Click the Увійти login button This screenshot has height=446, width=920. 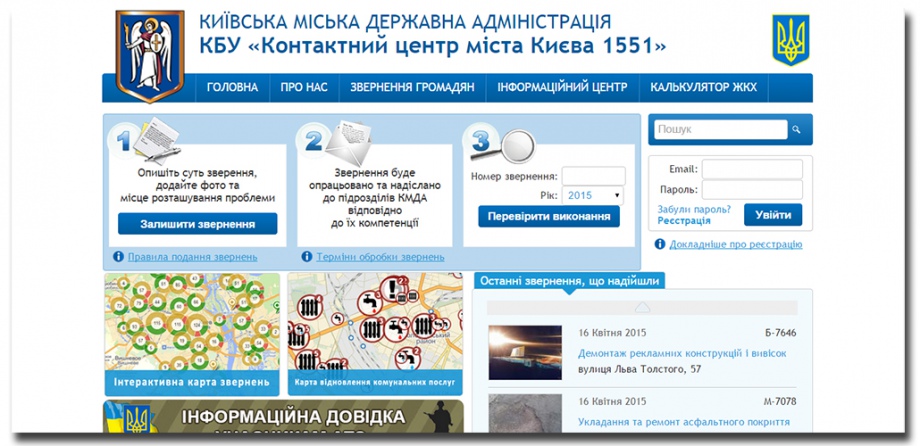[x=773, y=215]
